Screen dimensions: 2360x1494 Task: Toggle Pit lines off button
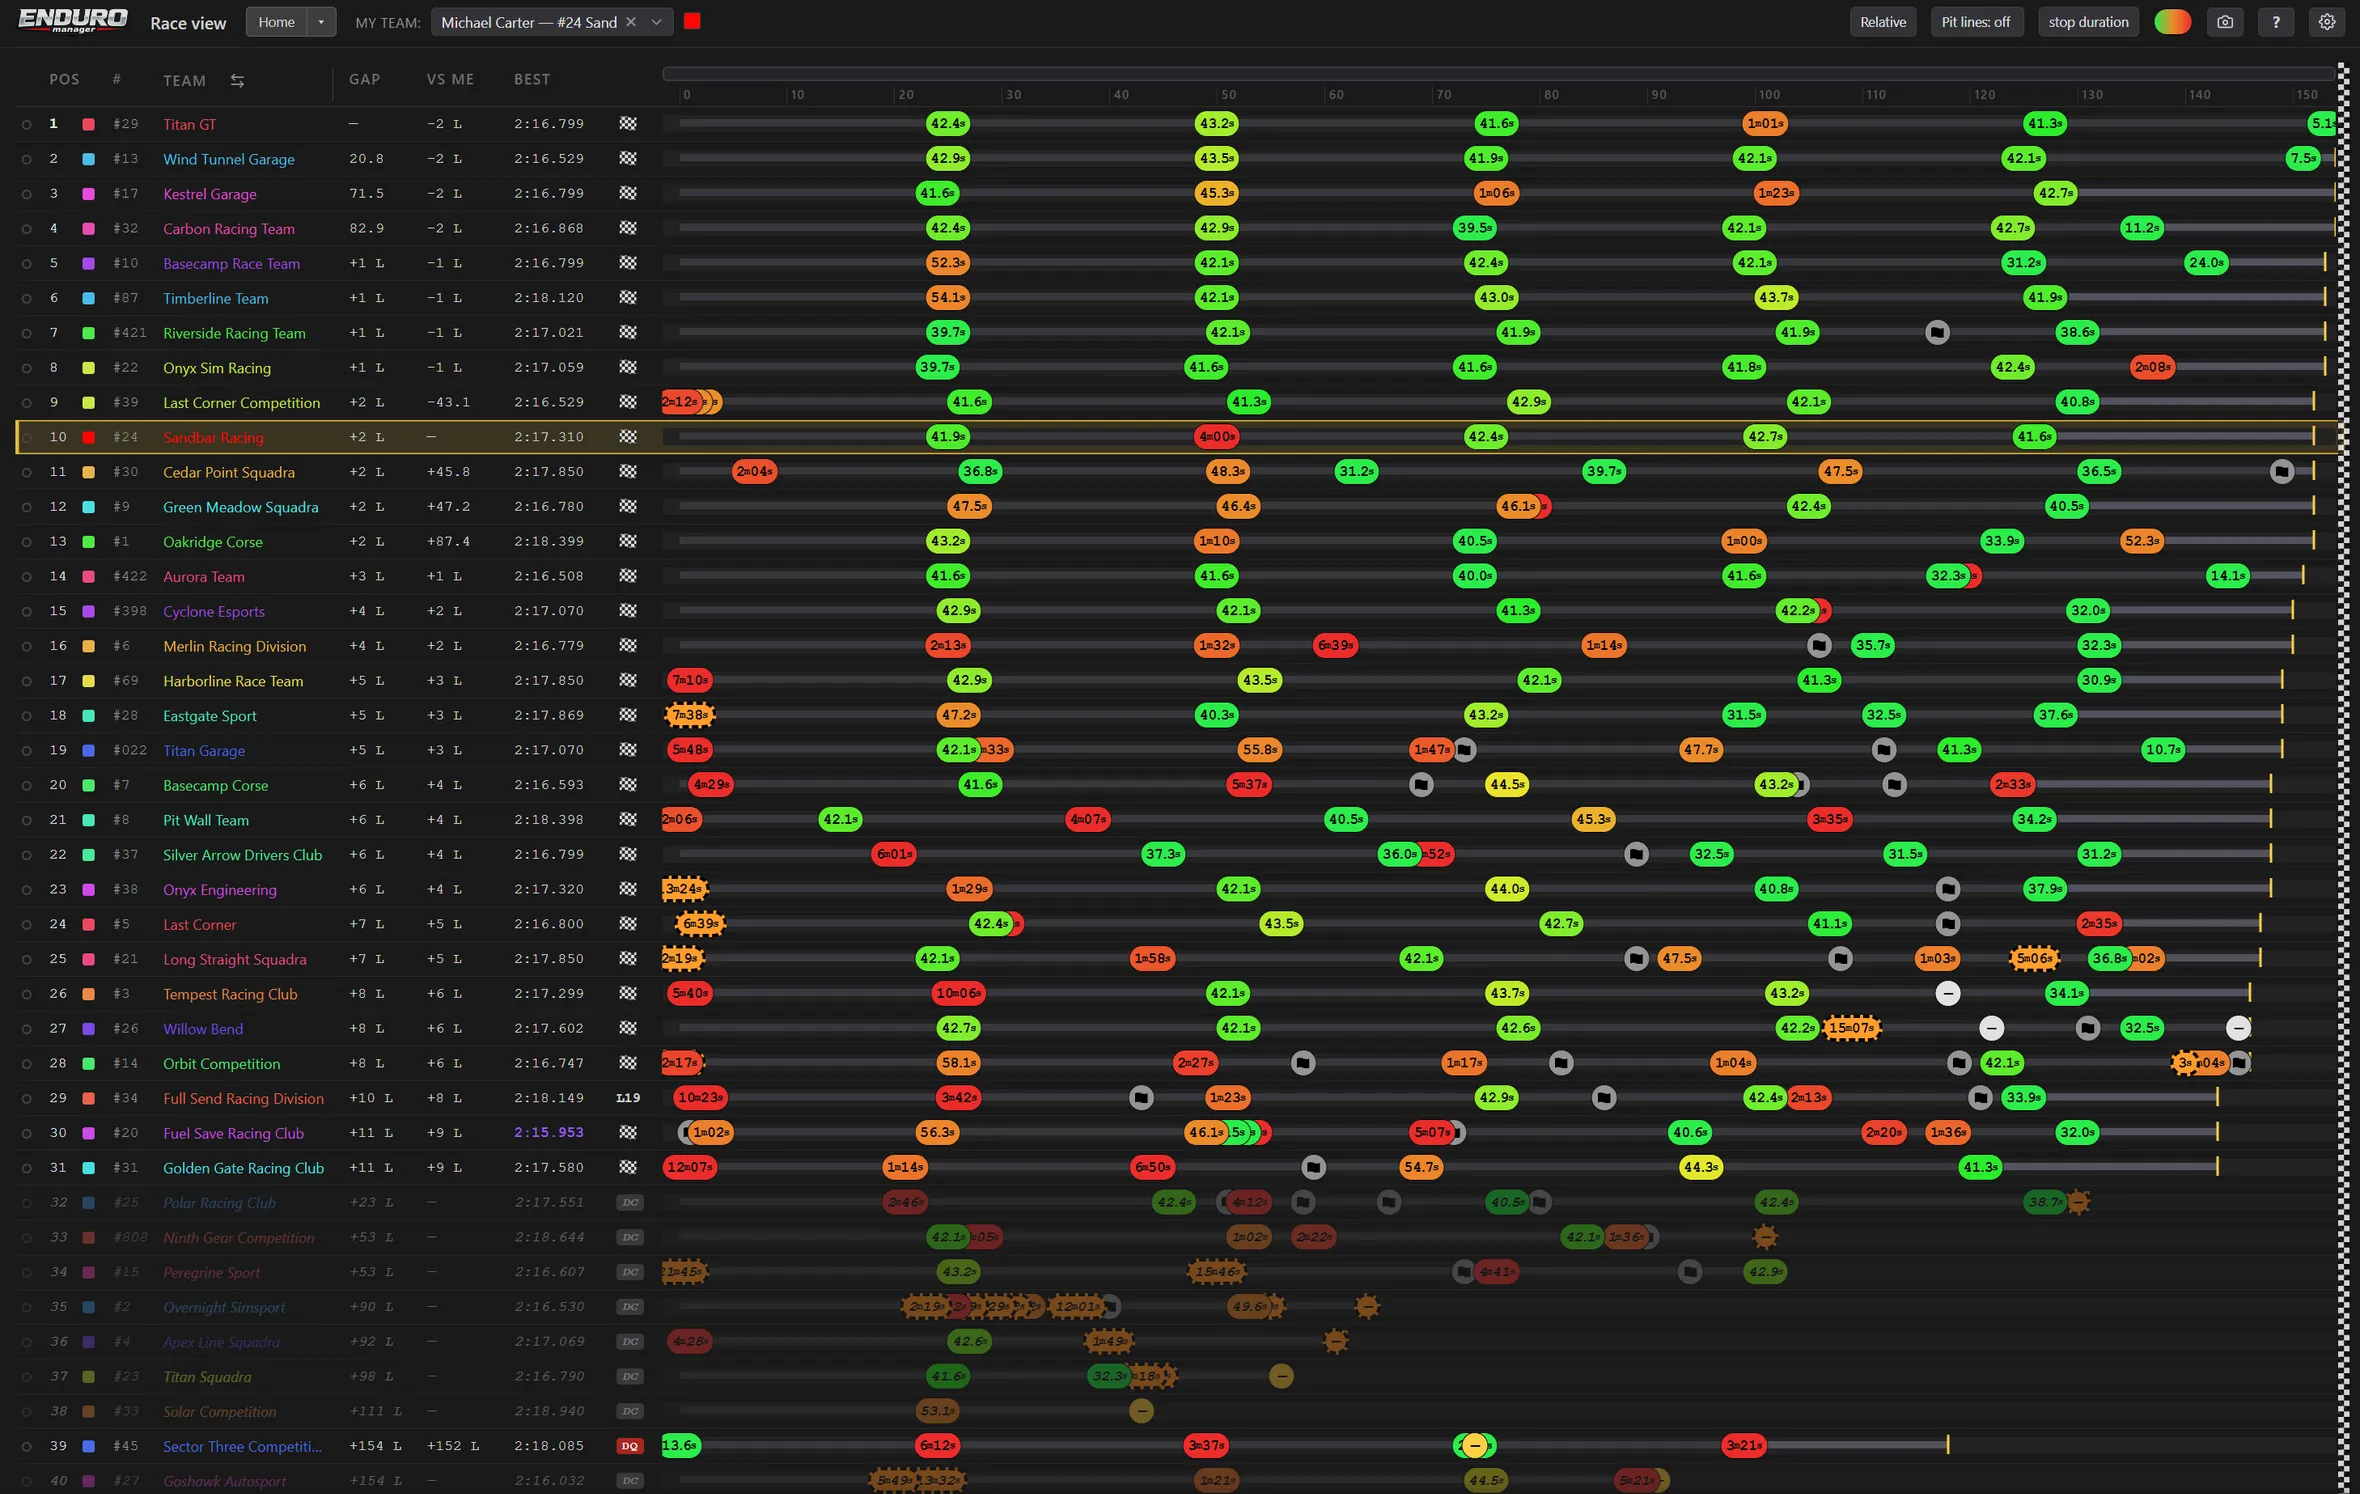tap(1976, 22)
